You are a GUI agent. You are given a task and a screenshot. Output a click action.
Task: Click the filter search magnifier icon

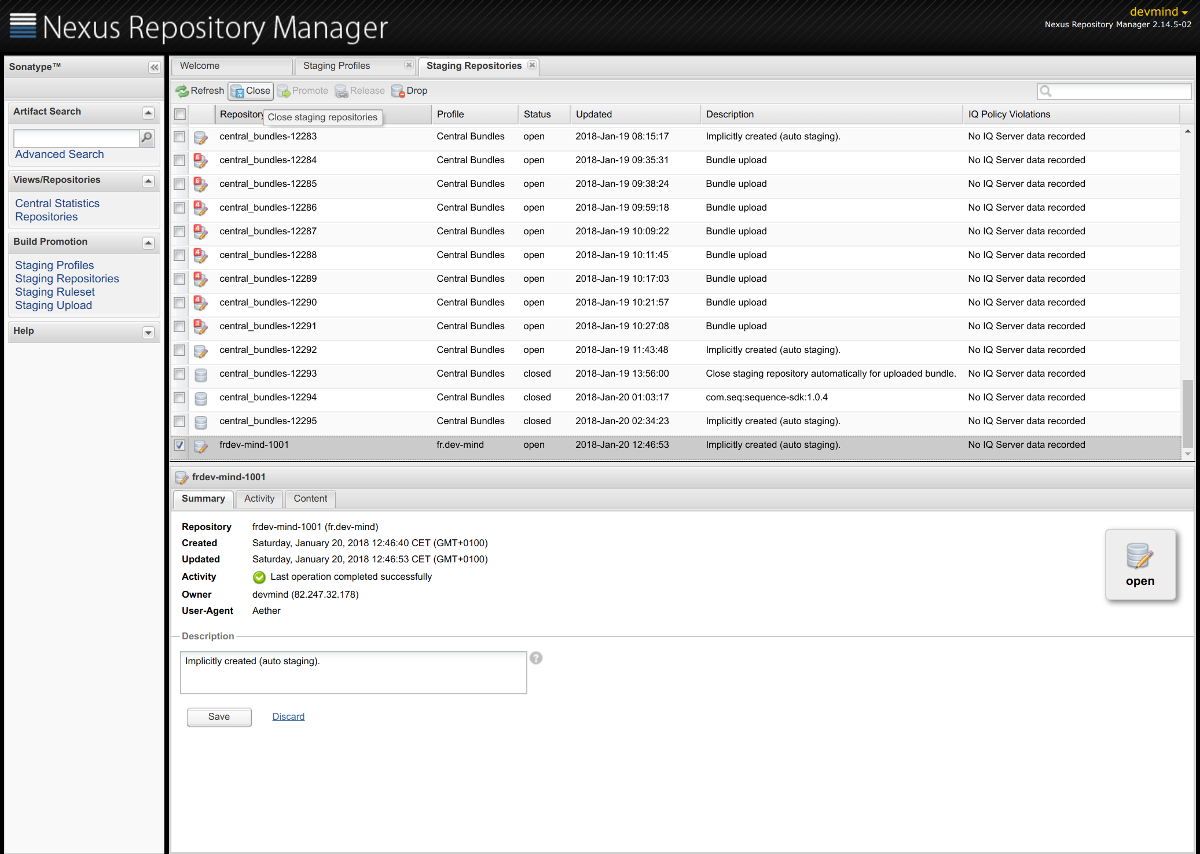(x=1046, y=91)
